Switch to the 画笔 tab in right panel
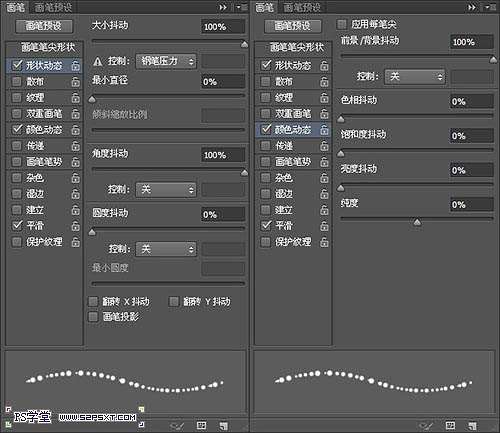Viewport: 500px width, 433px height. click(x=264, y=7)
